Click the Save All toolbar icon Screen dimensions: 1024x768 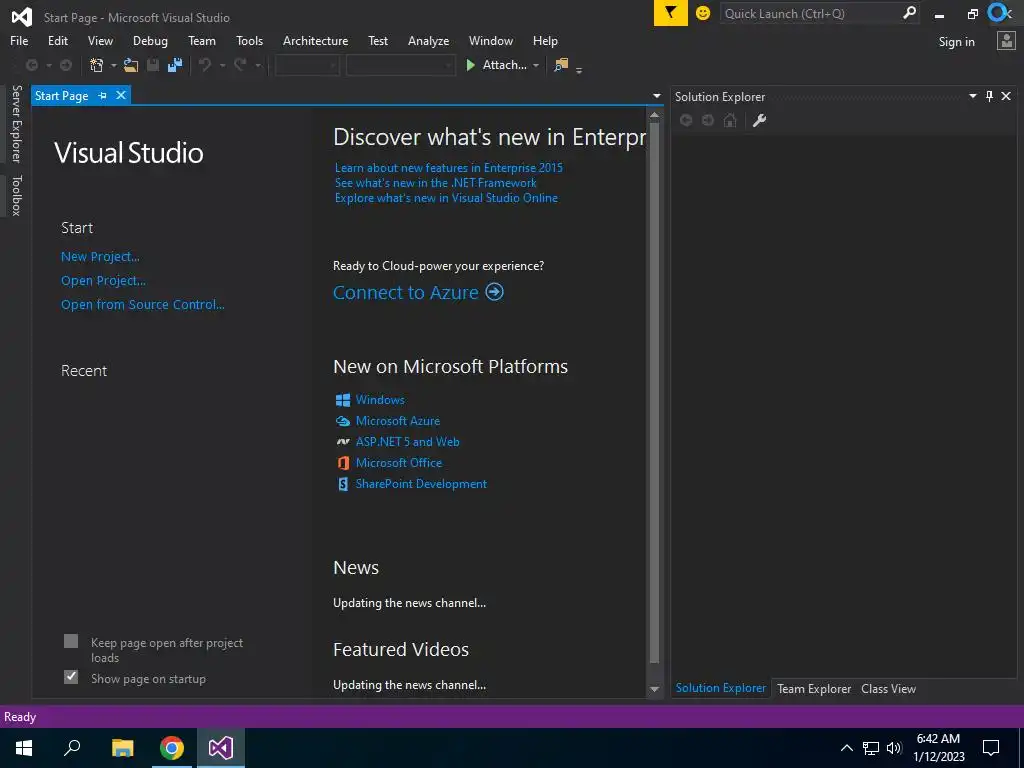tap(175, 65)
